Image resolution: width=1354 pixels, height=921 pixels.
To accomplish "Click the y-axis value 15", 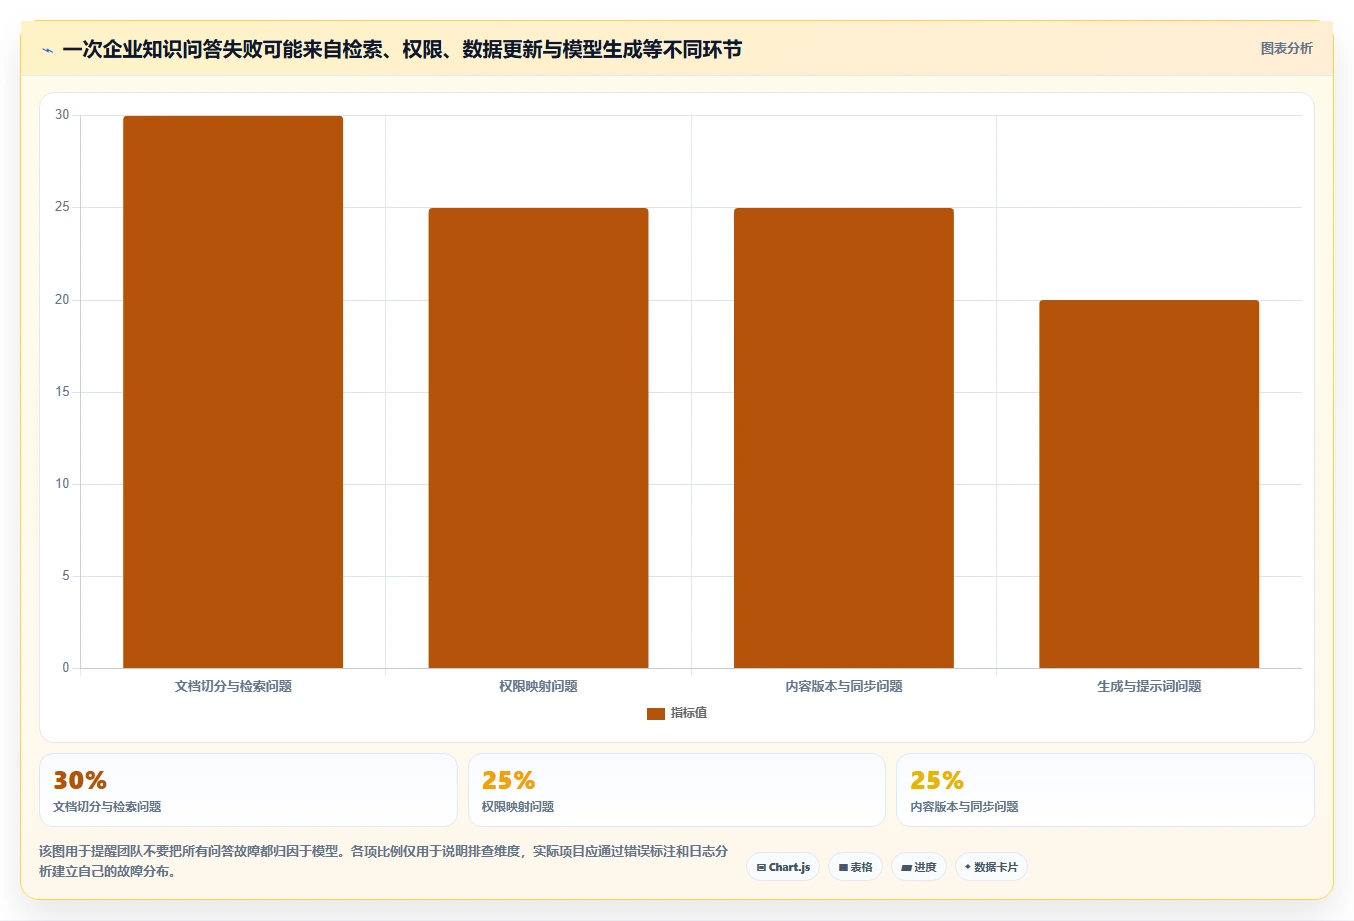I will coord(63,392).
